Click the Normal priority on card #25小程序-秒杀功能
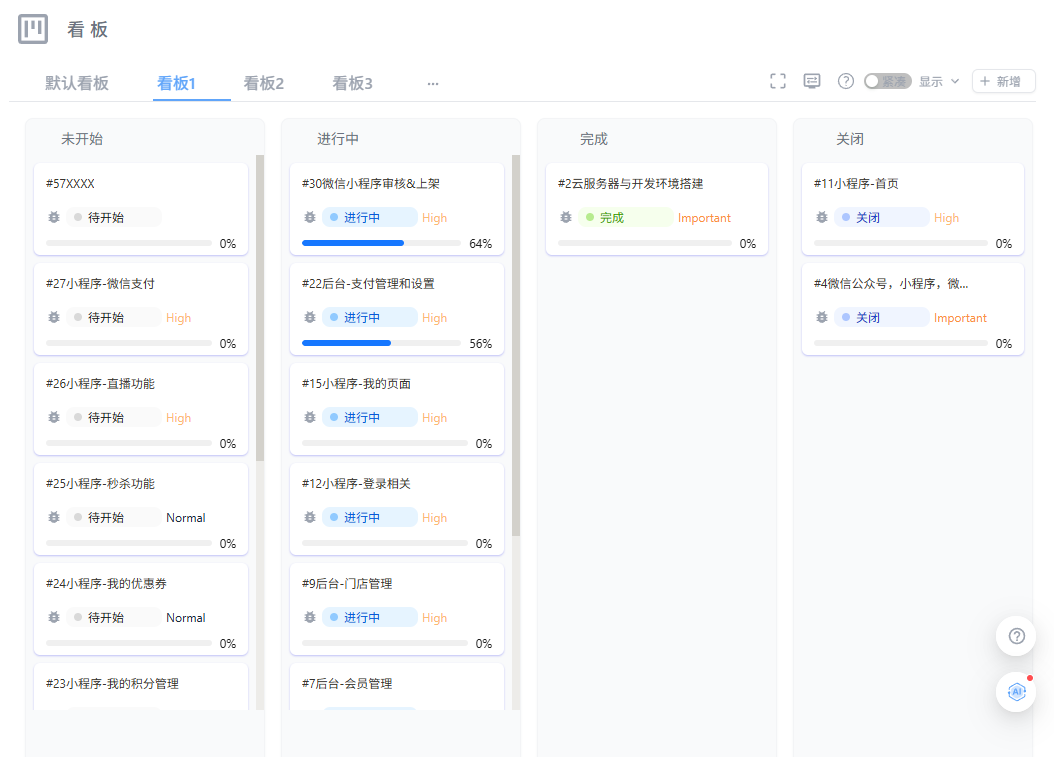 coord(186,518)
